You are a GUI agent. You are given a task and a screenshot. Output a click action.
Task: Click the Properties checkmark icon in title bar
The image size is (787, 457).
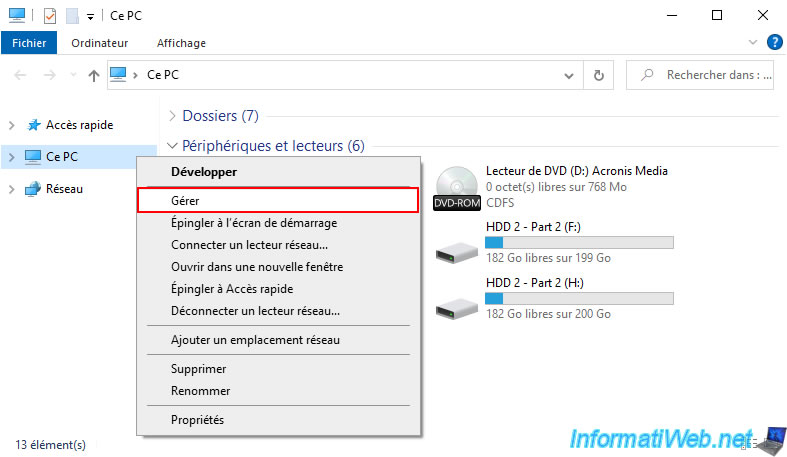point(50,15)
